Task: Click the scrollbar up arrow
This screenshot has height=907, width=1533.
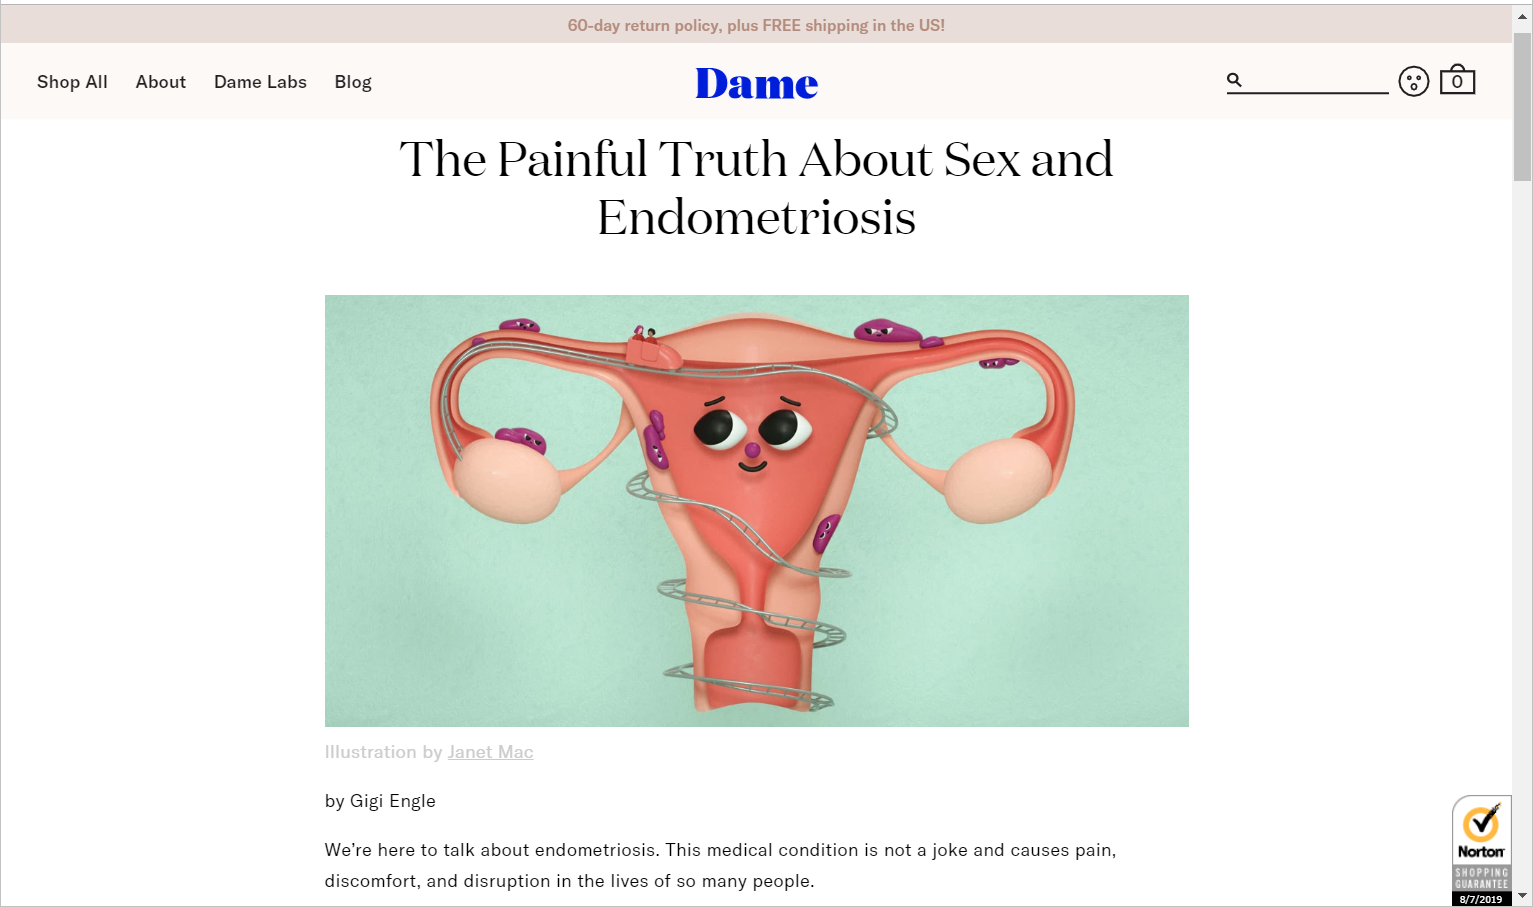Action: click(1522, 15)
